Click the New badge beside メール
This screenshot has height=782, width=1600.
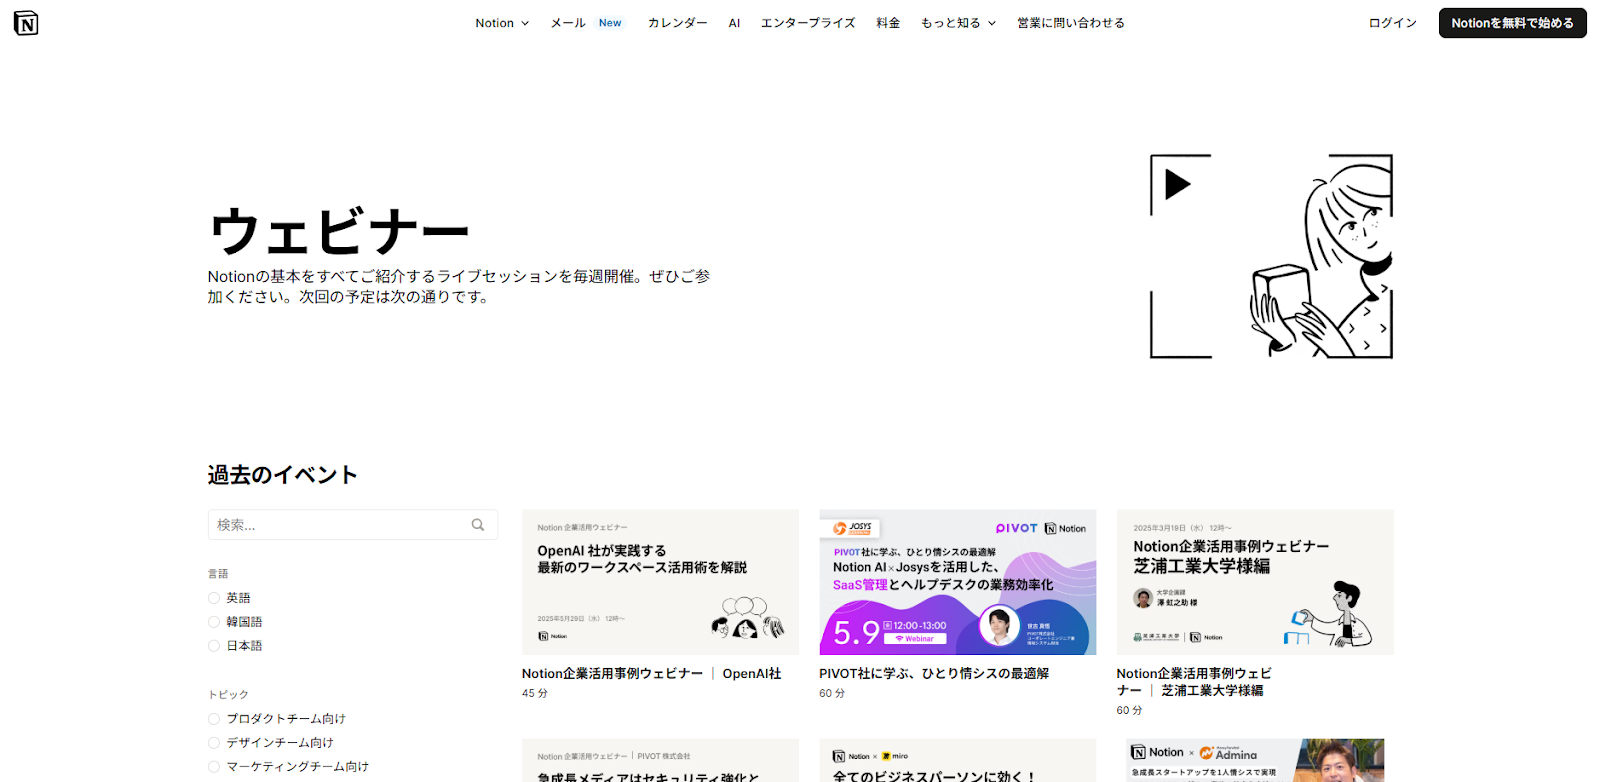pos(610,23)
